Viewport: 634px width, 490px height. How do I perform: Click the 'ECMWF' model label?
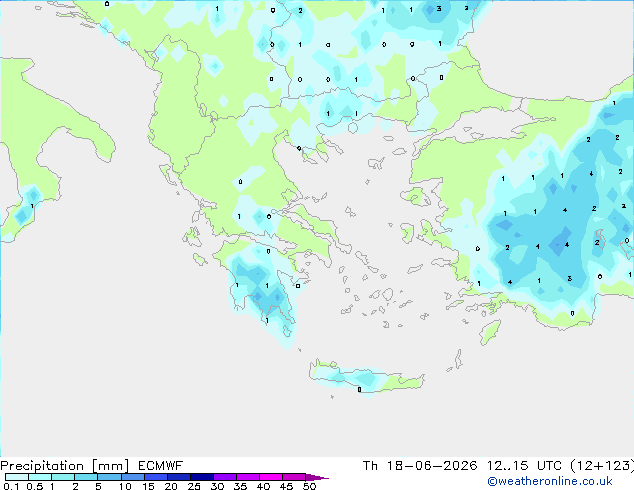click(161, 466)
